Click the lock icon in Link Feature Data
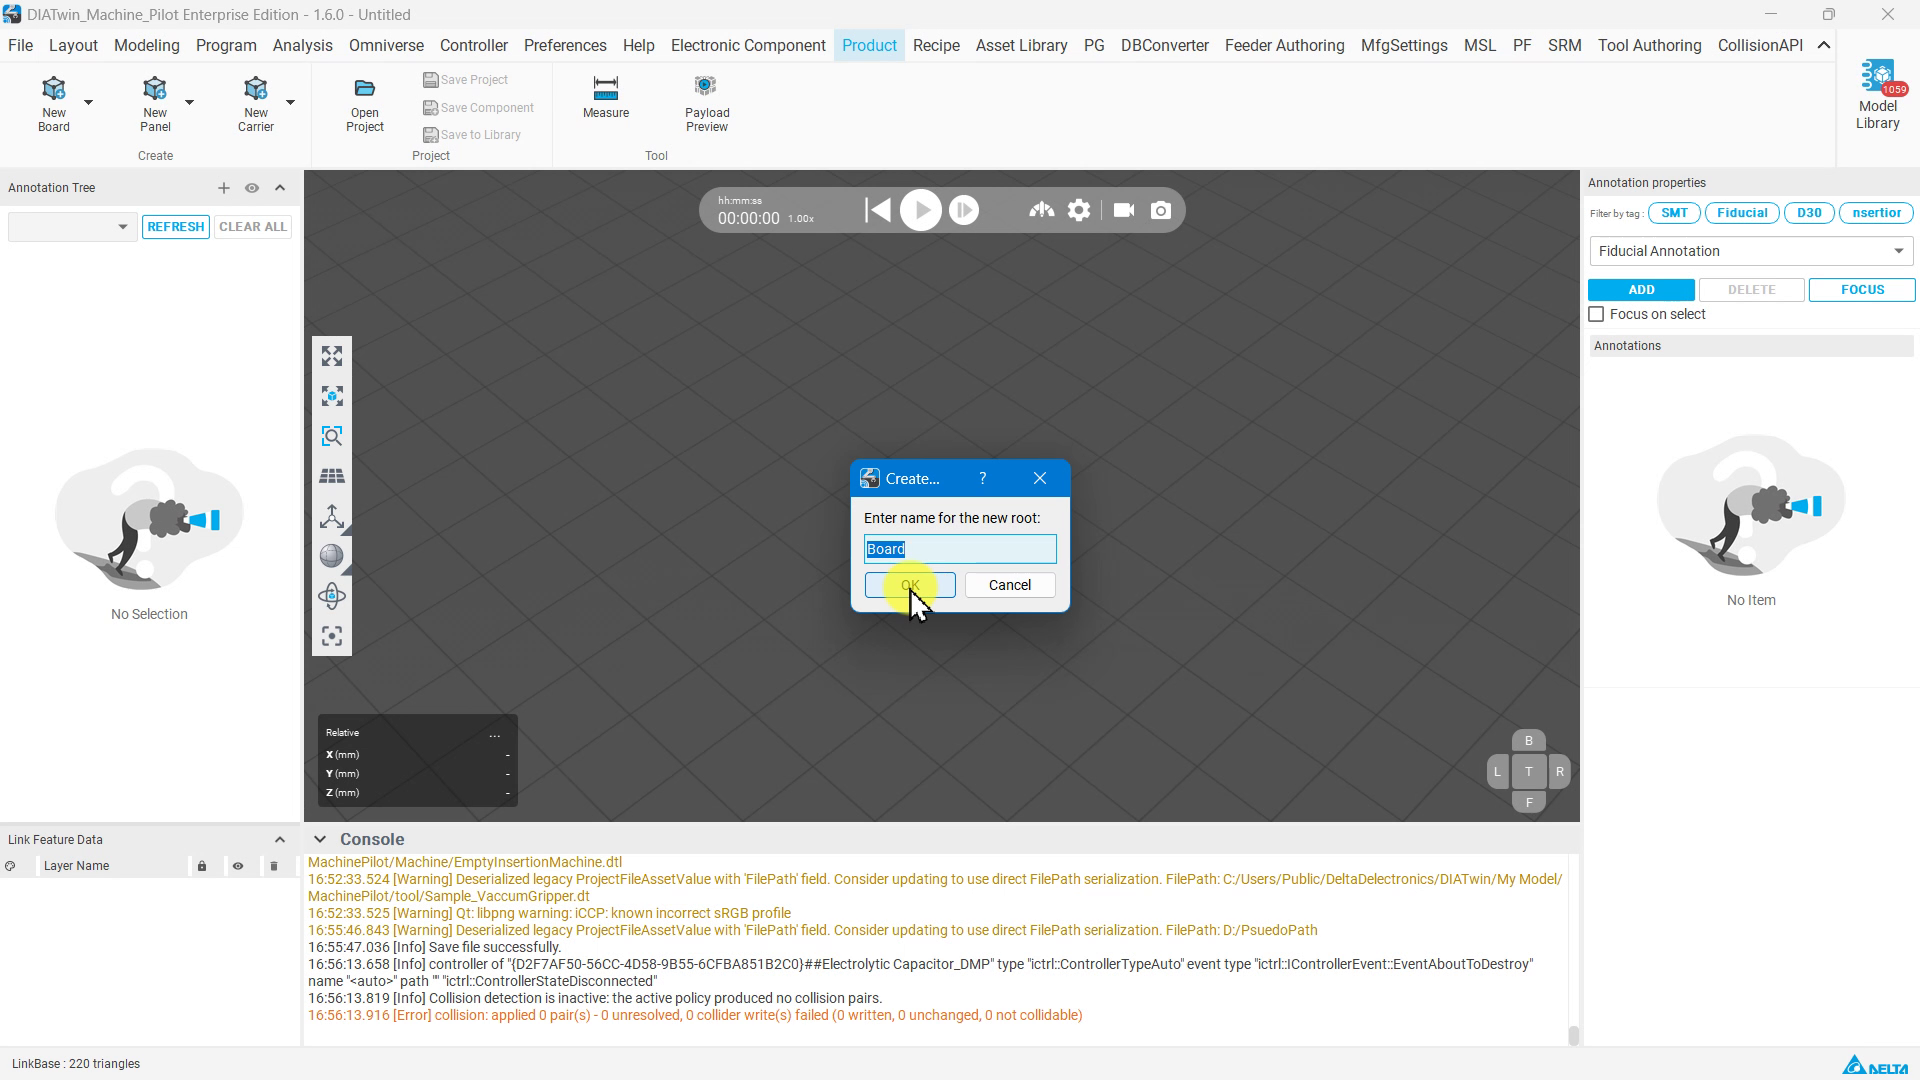 tap(202, 866)
